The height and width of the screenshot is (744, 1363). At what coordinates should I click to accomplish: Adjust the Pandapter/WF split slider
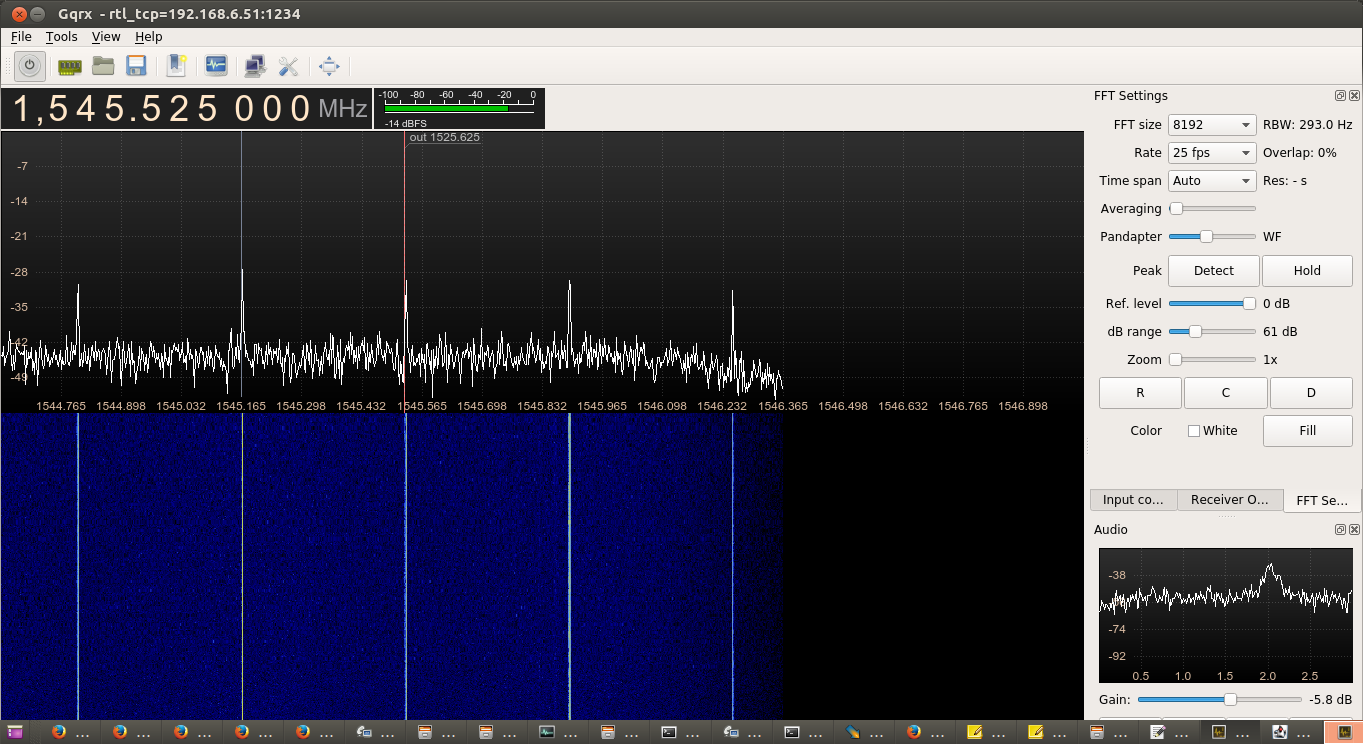[x=1212, y=237]
